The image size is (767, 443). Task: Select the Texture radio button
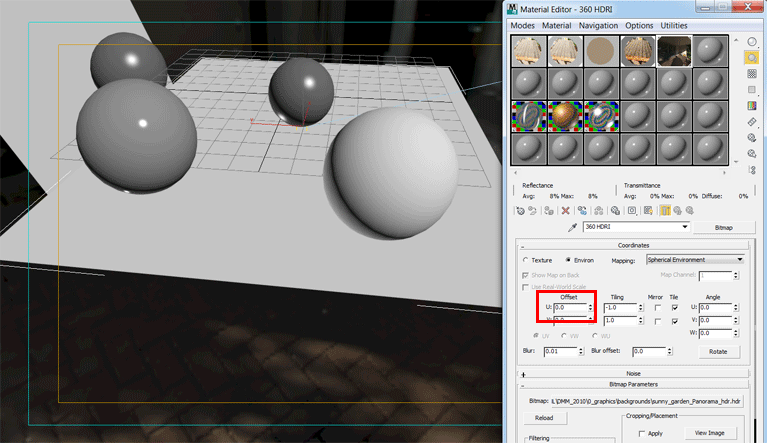[x=526, y=260]
